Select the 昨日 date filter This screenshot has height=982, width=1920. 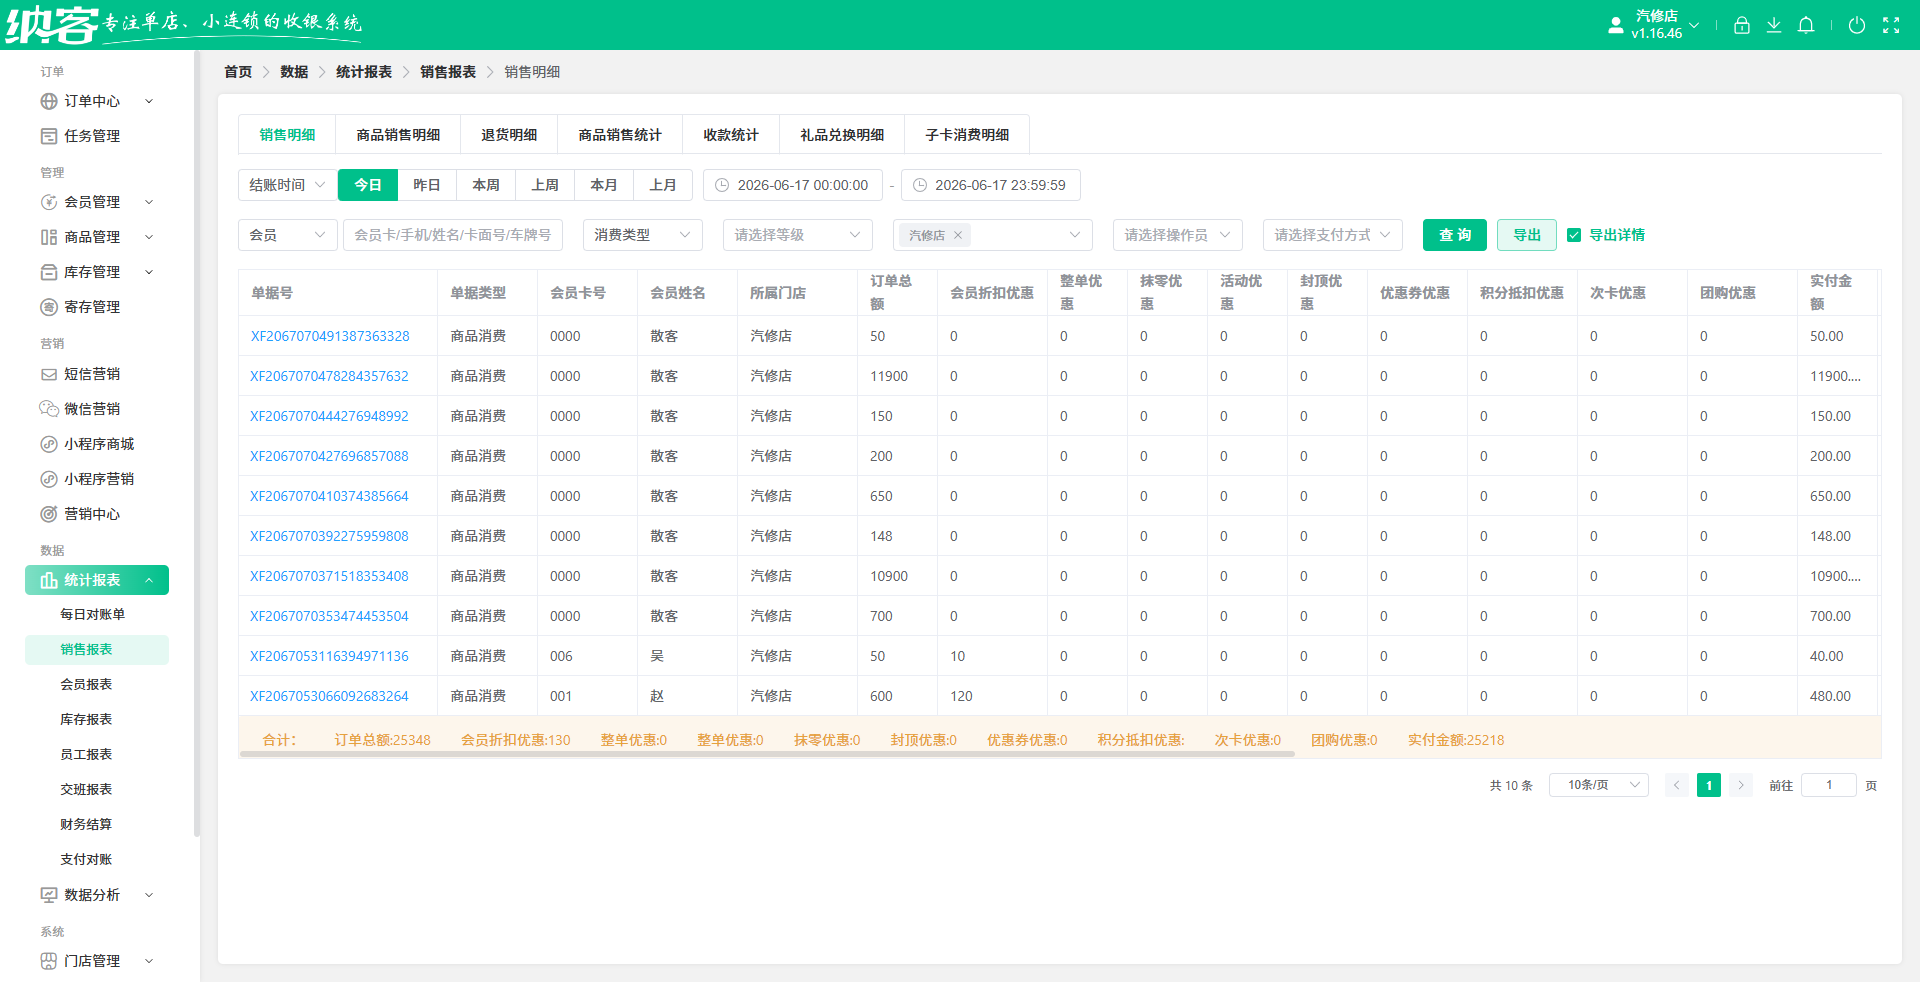tap(427, 185)
